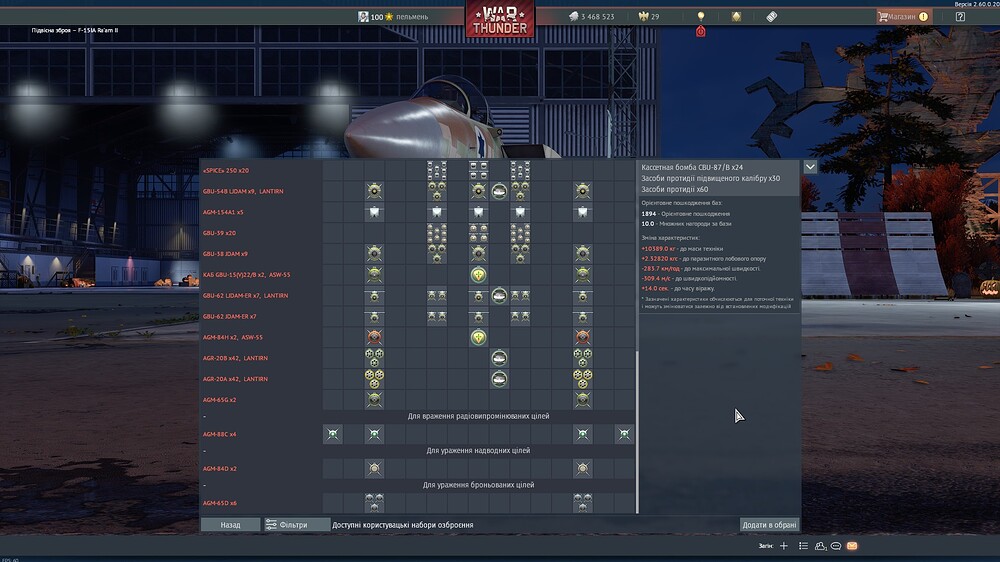
Task: Select the yellow ASW-55 pod in KAB GBU-15 row
Action: coord(478,274)
